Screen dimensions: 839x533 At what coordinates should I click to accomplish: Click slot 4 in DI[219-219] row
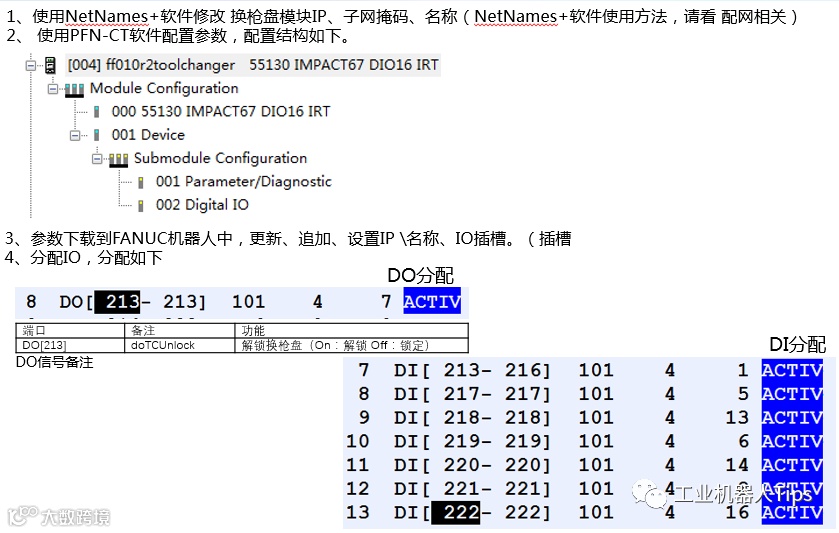click(669, 441)
